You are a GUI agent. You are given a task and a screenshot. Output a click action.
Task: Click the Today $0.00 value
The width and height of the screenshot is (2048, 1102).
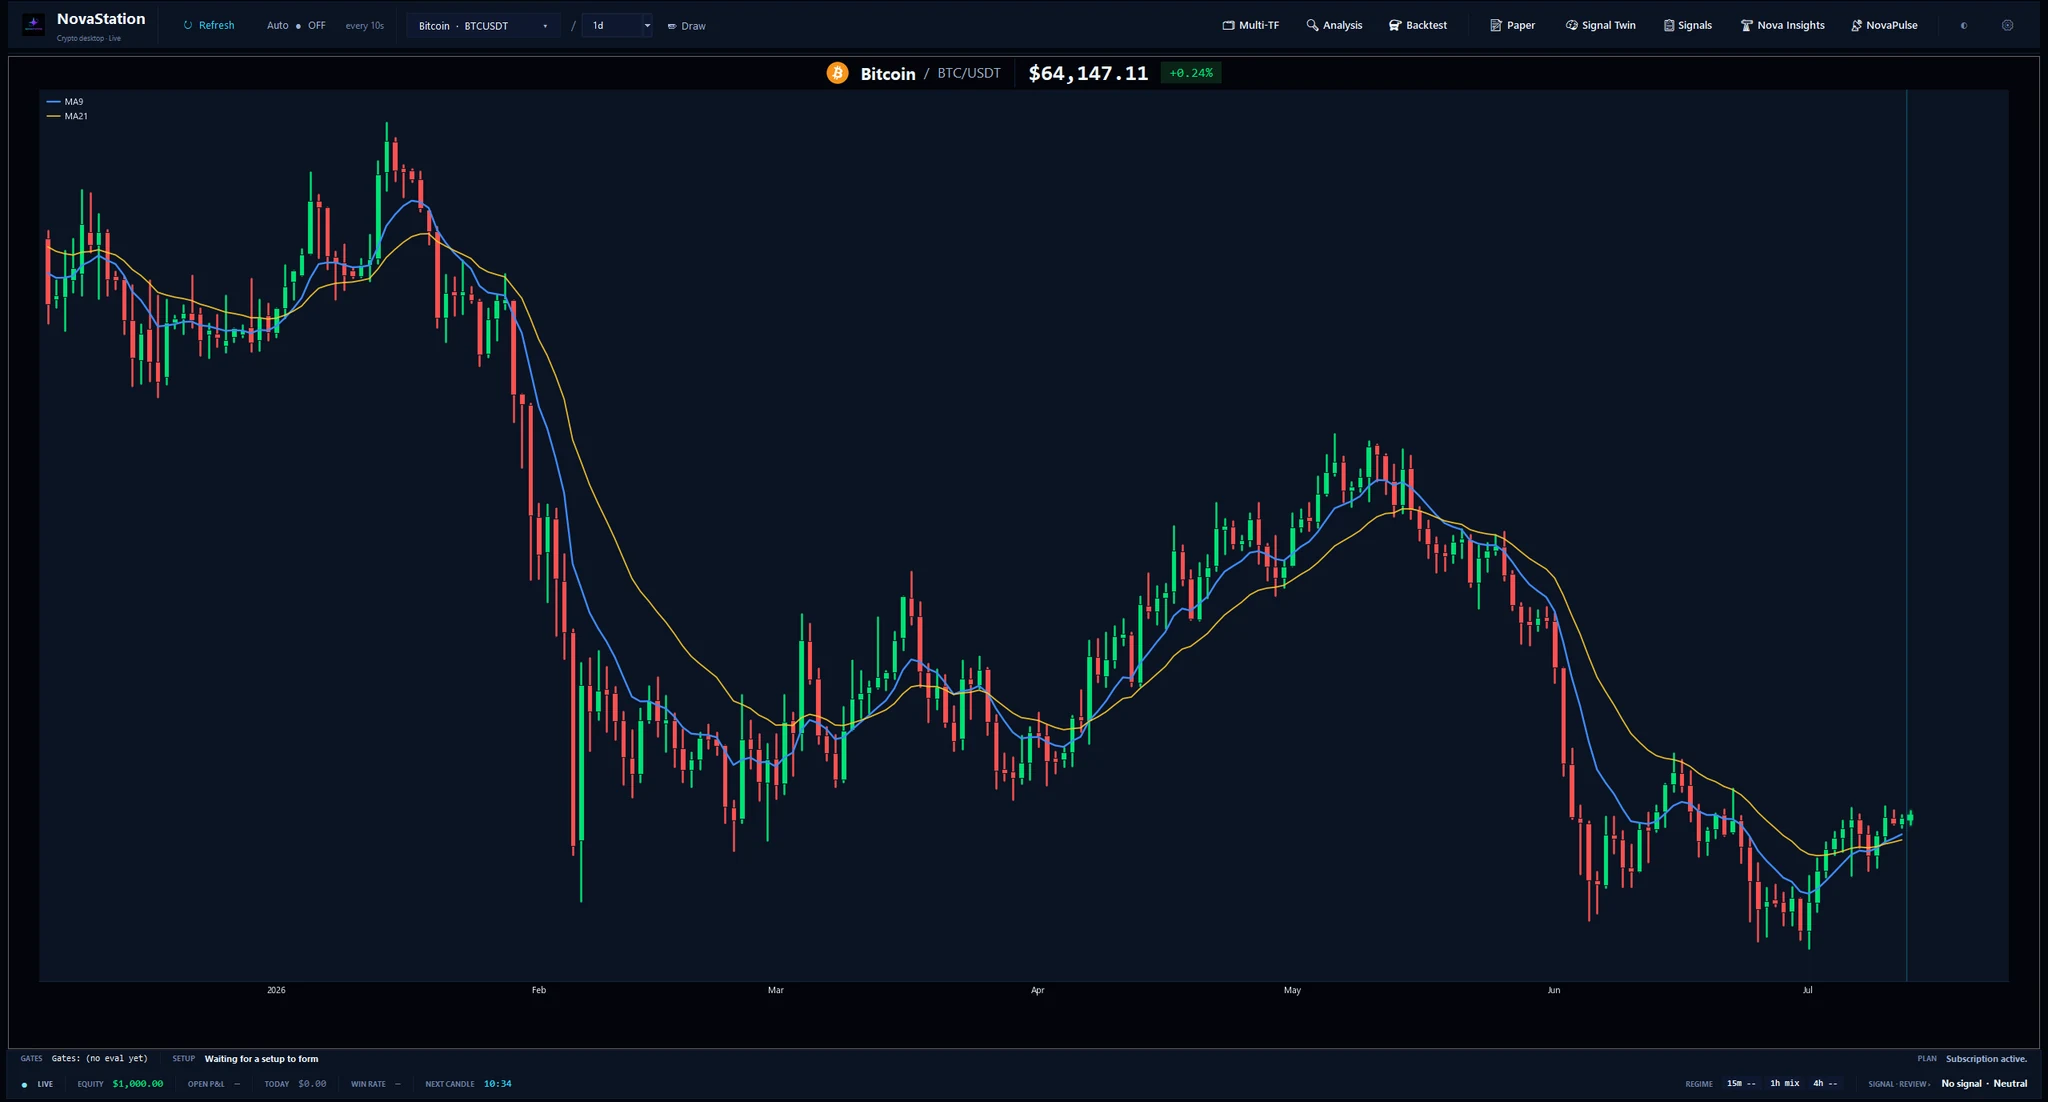pyautogui.click(x=312, y=1085)
